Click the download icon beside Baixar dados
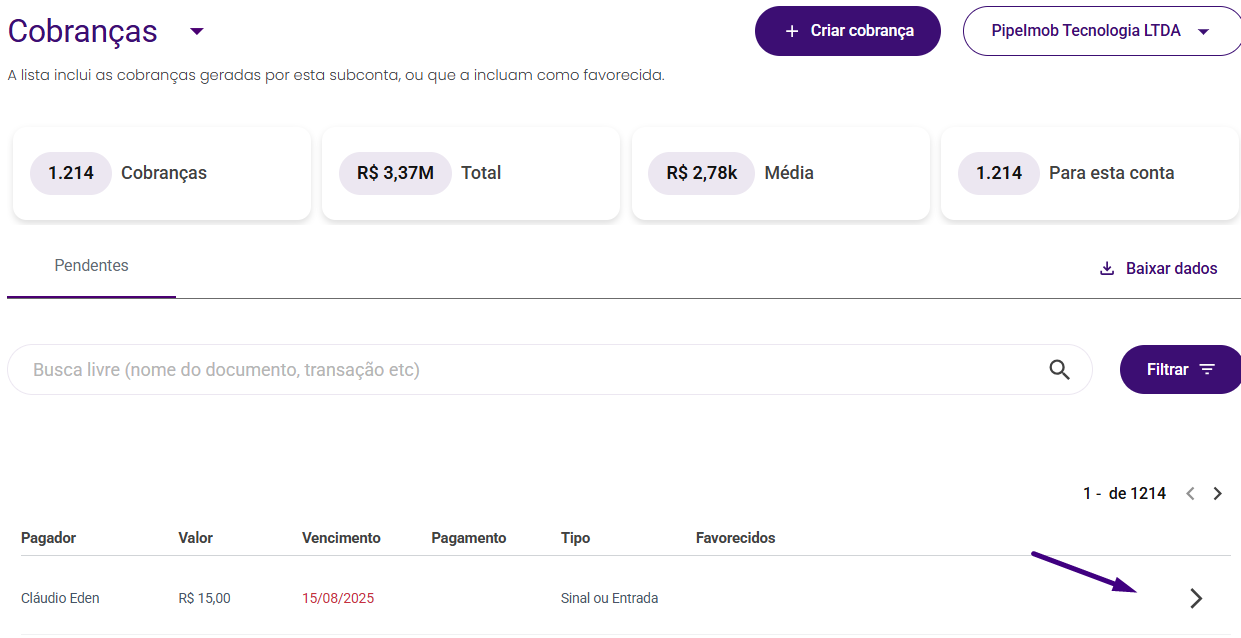This screenshot has height=638, width=1241. [x=1107, y=268]
